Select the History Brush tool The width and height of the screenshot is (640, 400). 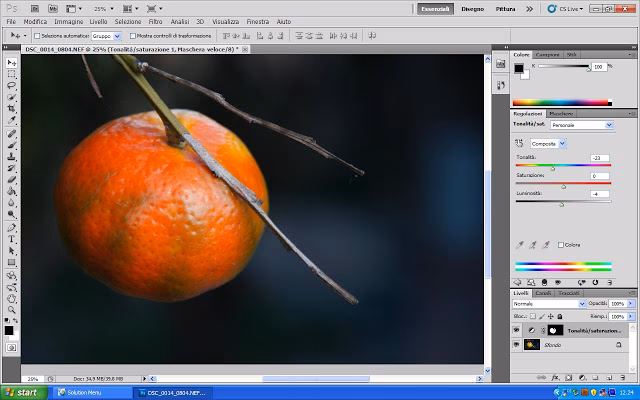point(11,168)
